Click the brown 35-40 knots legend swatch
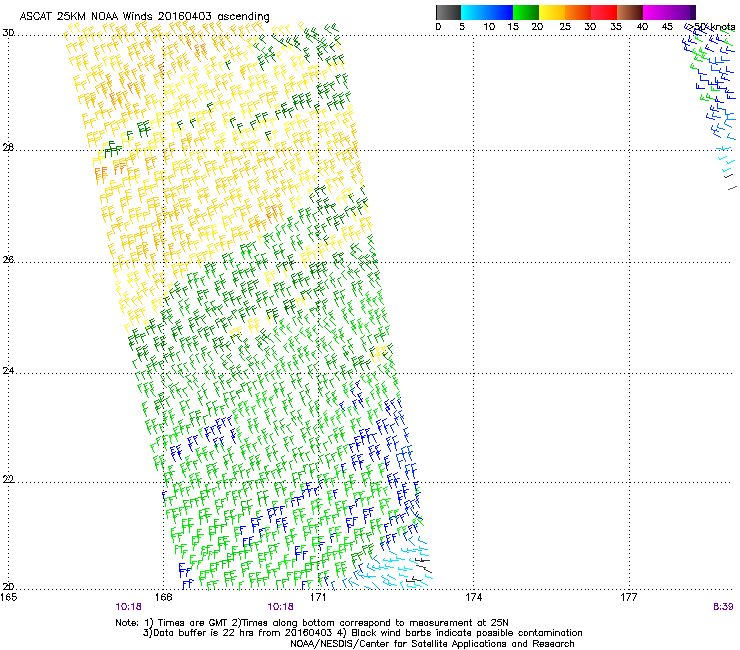 [630, 12]
